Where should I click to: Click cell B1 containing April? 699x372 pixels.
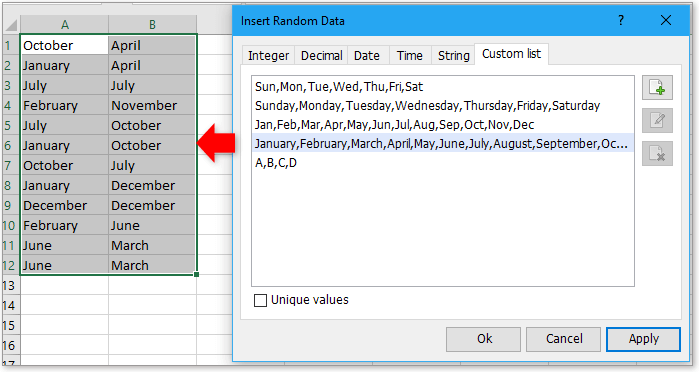tap(152, 45)
